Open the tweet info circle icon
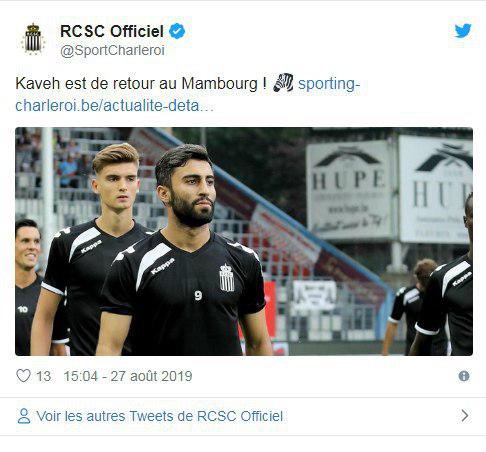Screen dimensions: 486x452 click(x=464, y=376)
